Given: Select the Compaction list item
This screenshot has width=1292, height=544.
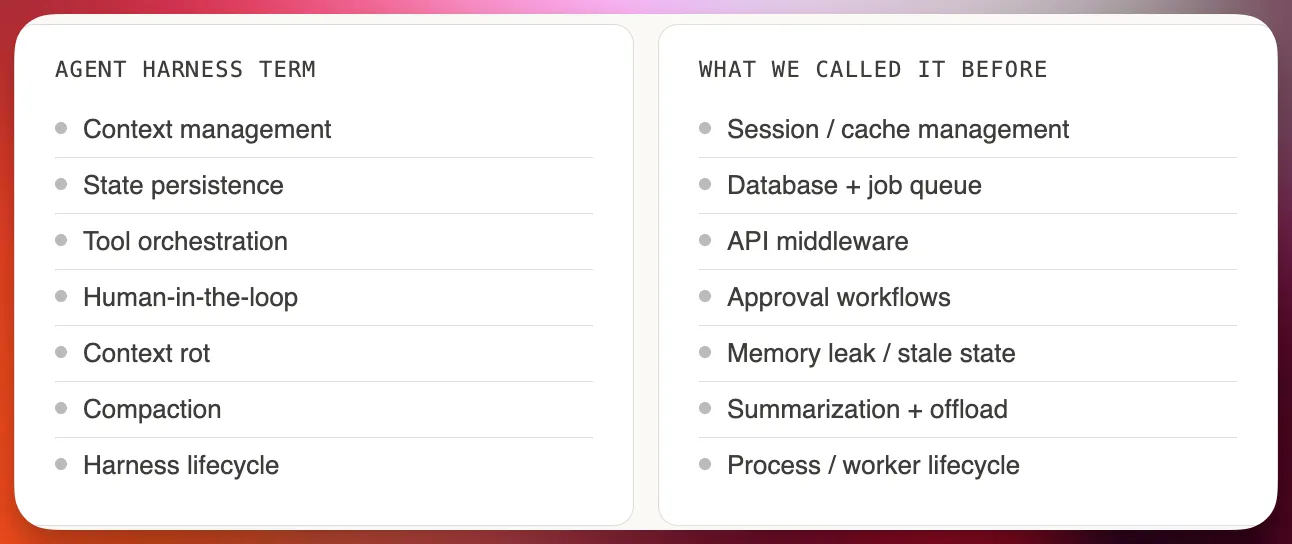Looking at the screenshot, I should (x=324, y=409).
